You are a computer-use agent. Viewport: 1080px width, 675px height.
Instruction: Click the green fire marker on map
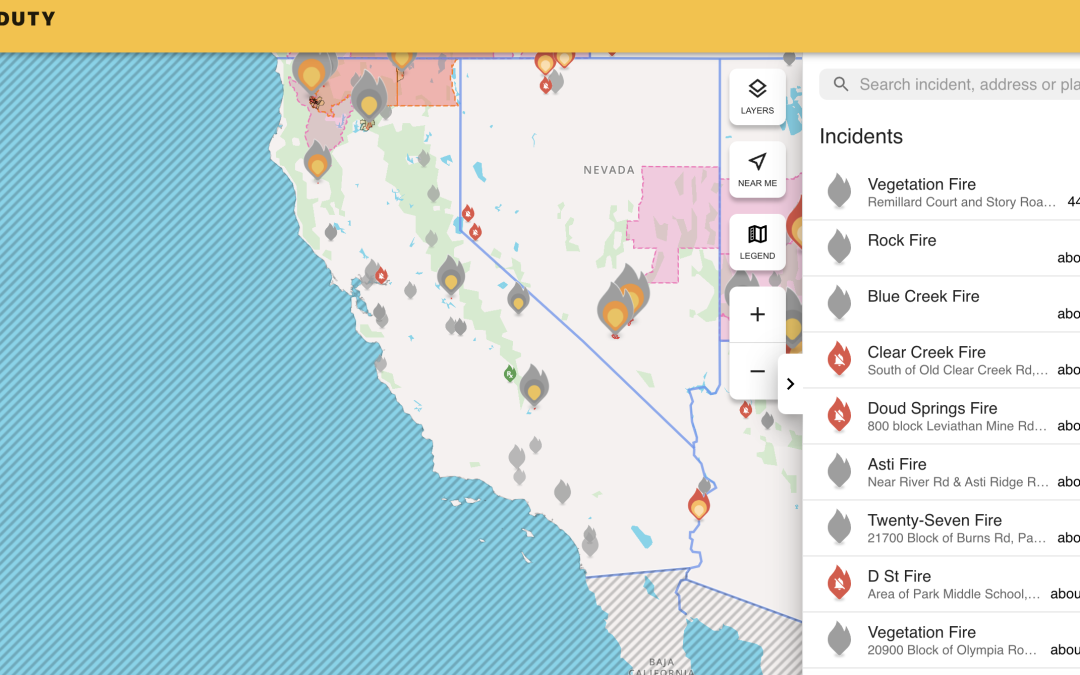tap(510, 374)
